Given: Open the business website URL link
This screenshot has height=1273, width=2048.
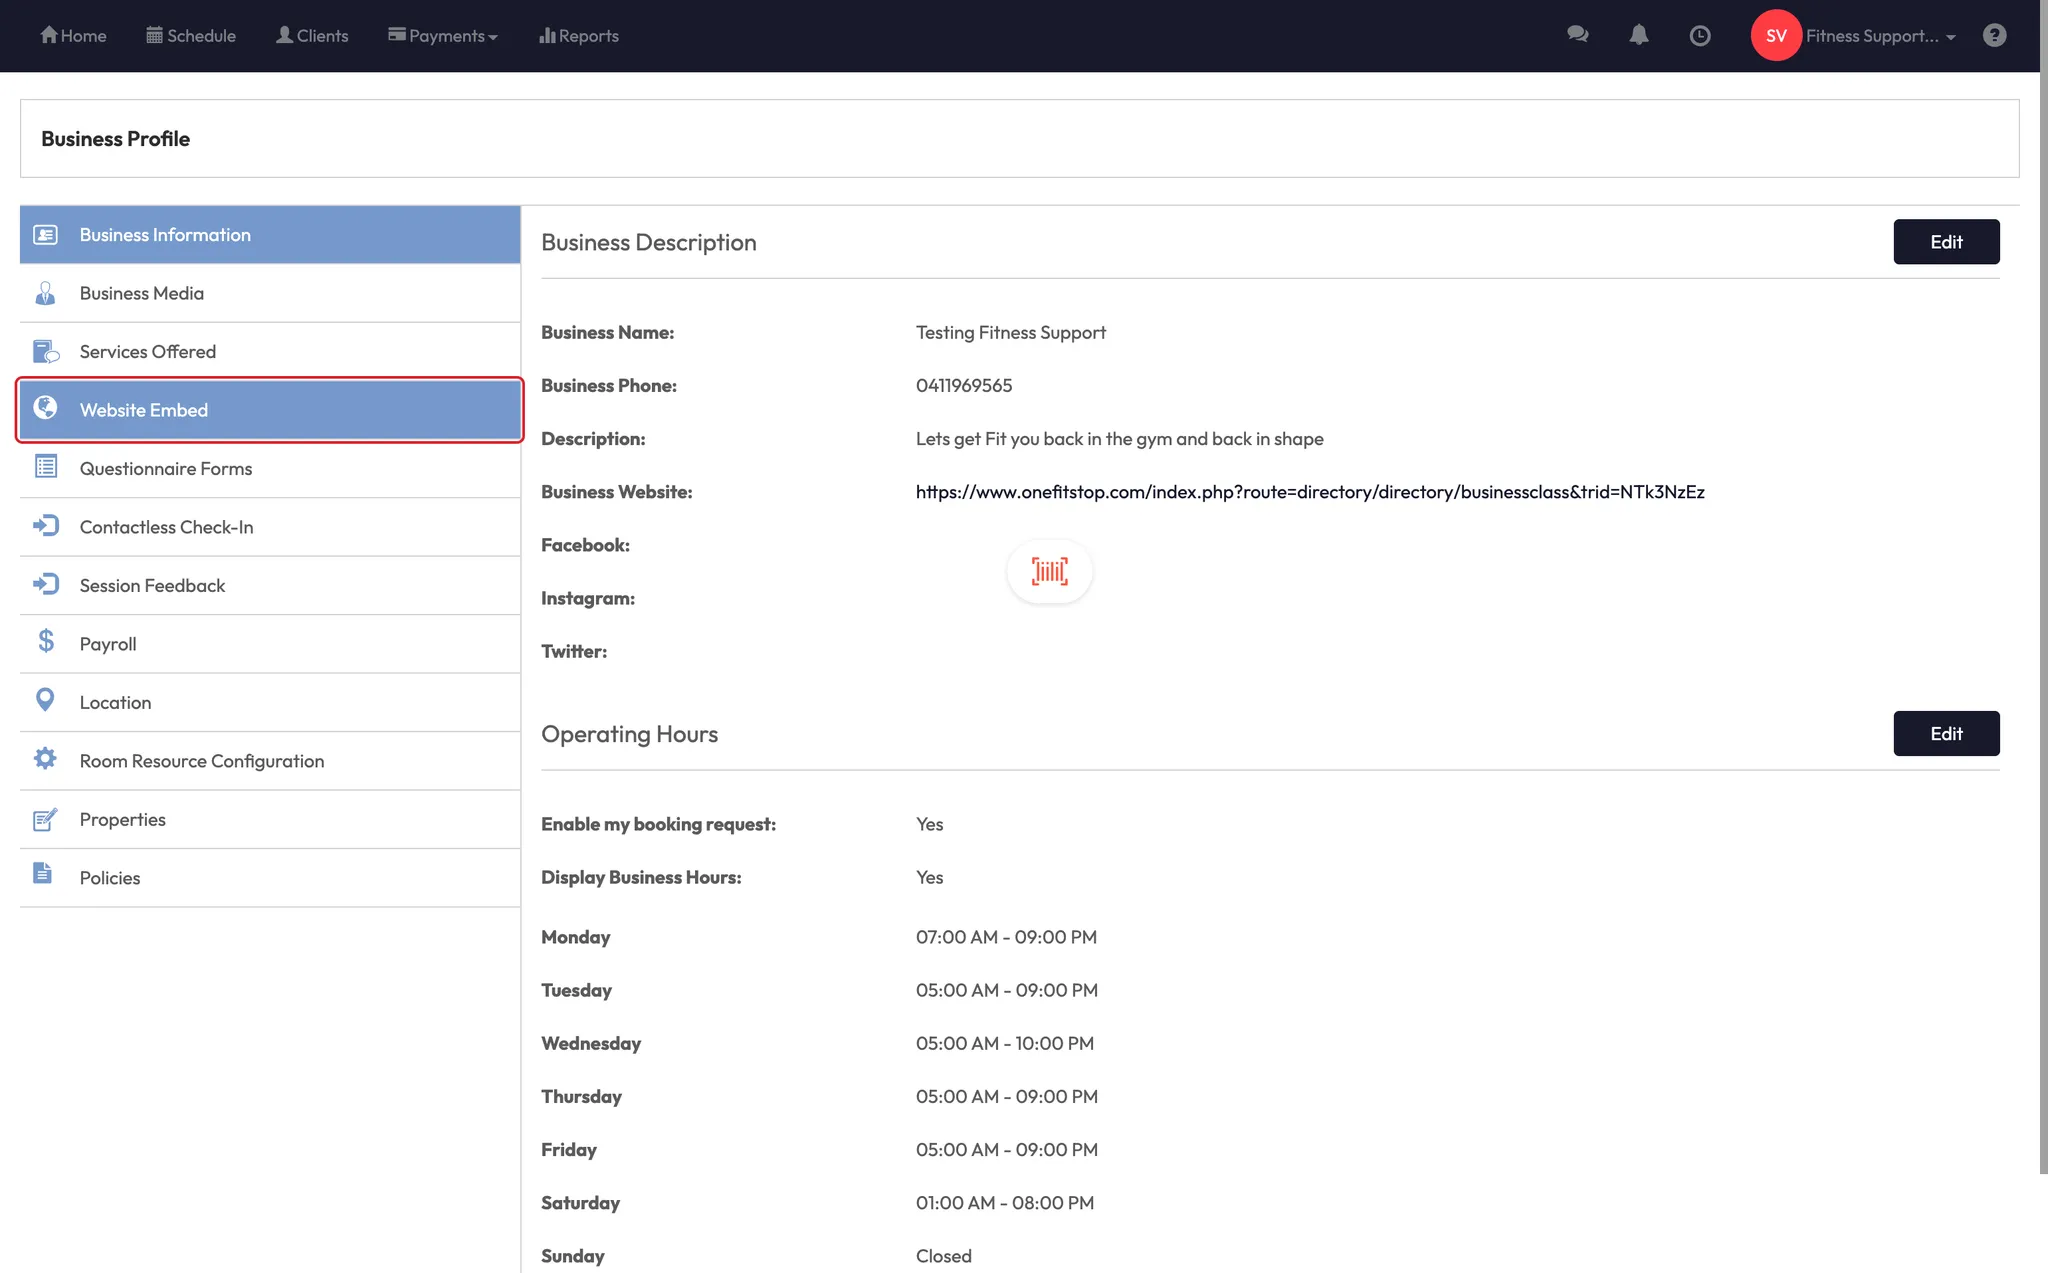Looking at the screenshot, I should coord(1309,492).
